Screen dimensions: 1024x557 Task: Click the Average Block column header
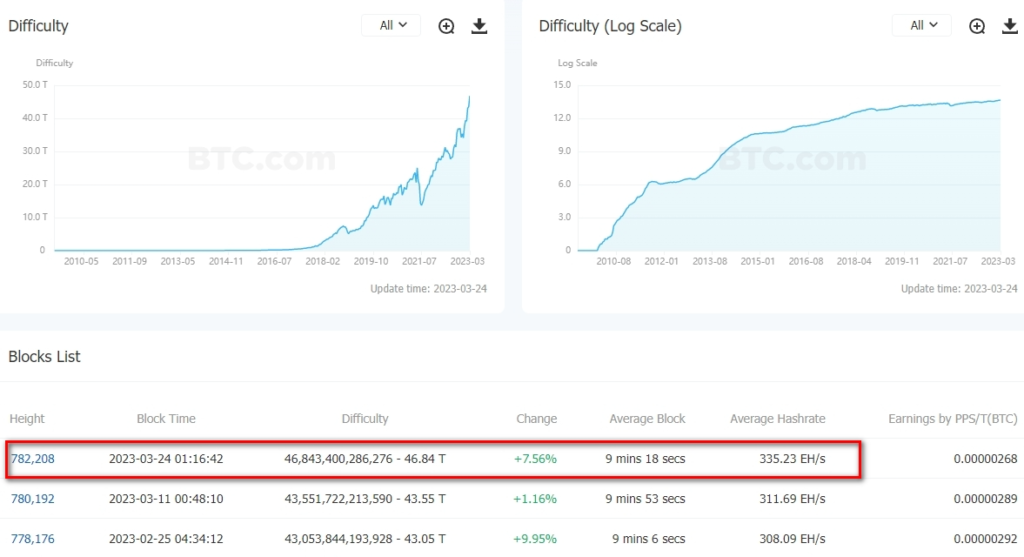tap(647, 419)
